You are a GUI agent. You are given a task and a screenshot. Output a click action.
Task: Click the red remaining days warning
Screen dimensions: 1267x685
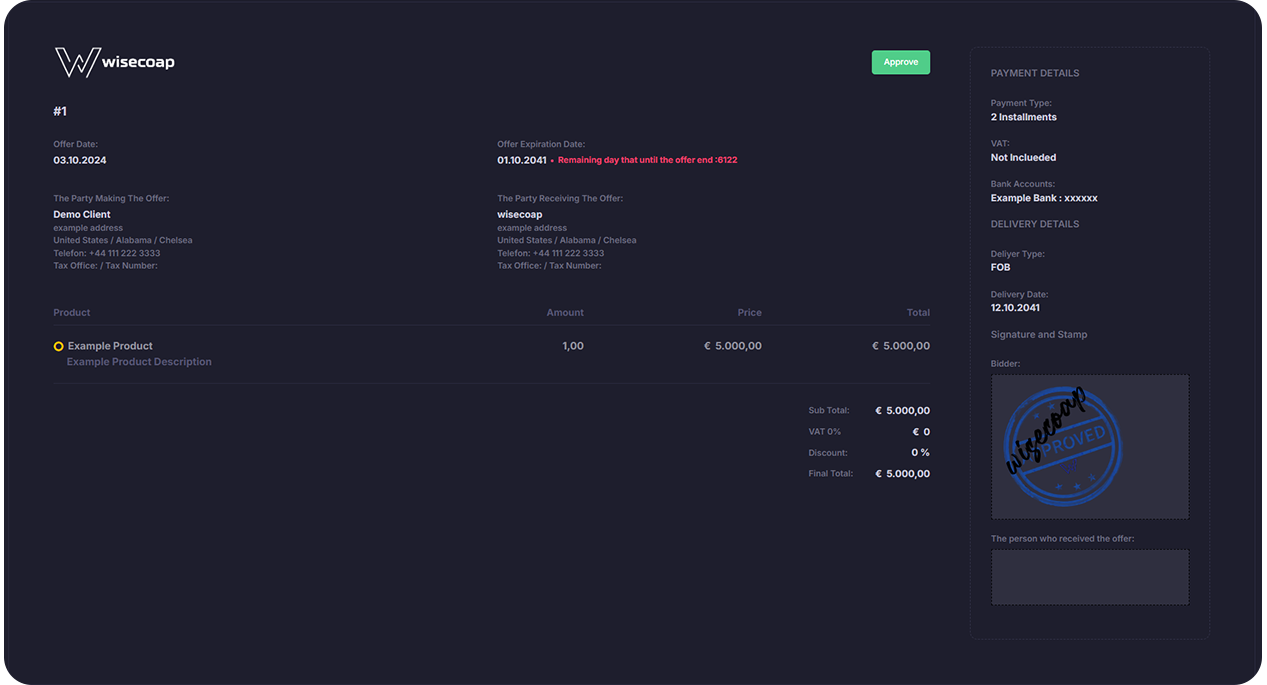[x=647, y=160]
